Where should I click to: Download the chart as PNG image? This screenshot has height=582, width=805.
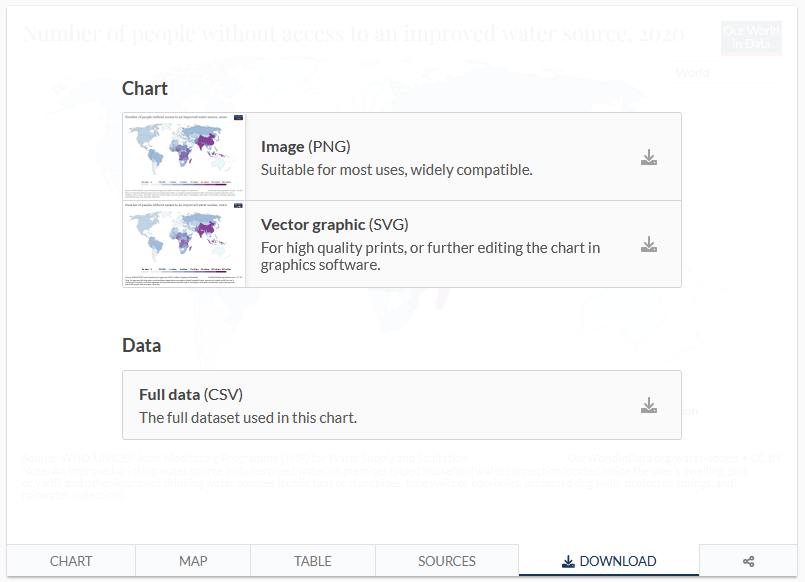[649, 157]
